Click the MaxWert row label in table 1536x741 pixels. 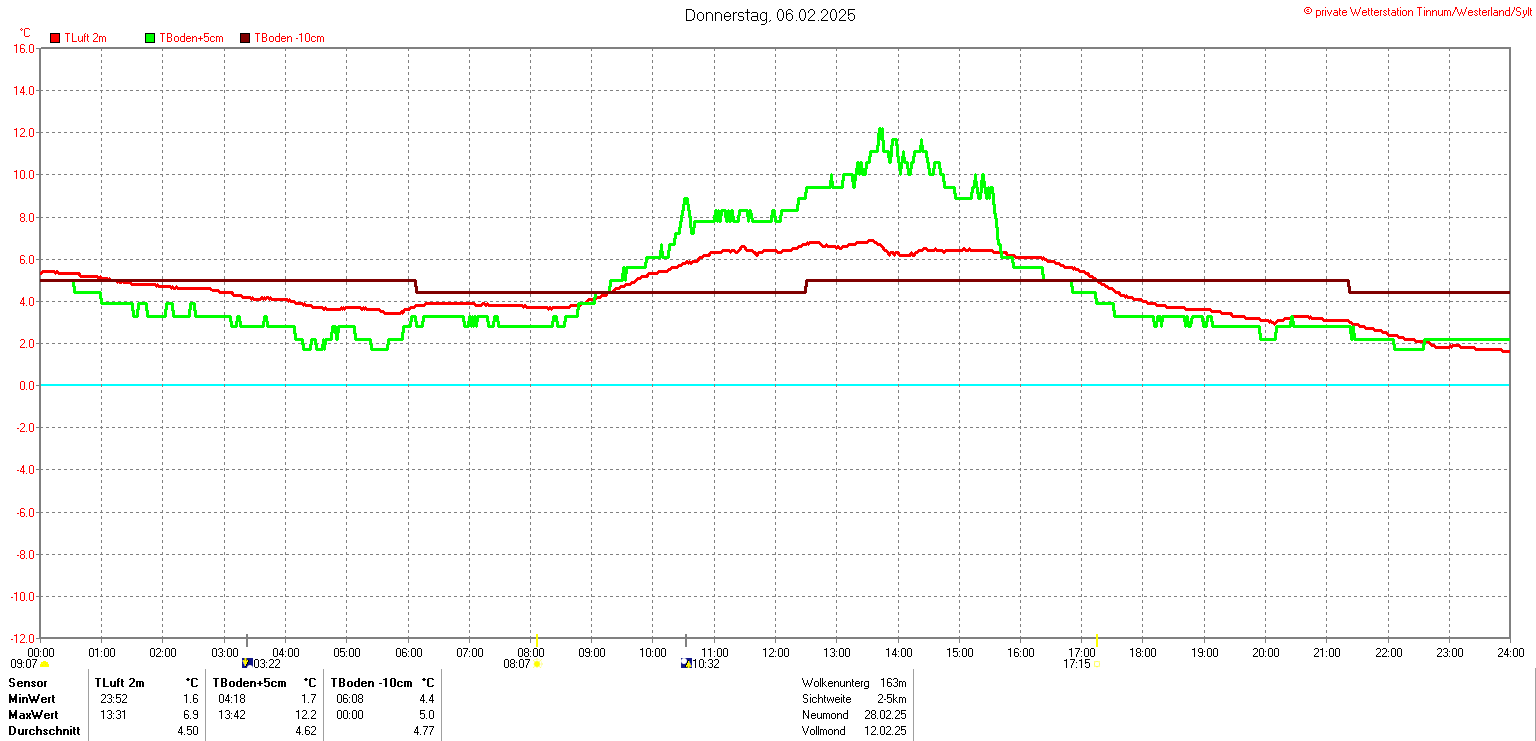pyautogui.click(x=33, y=715)
